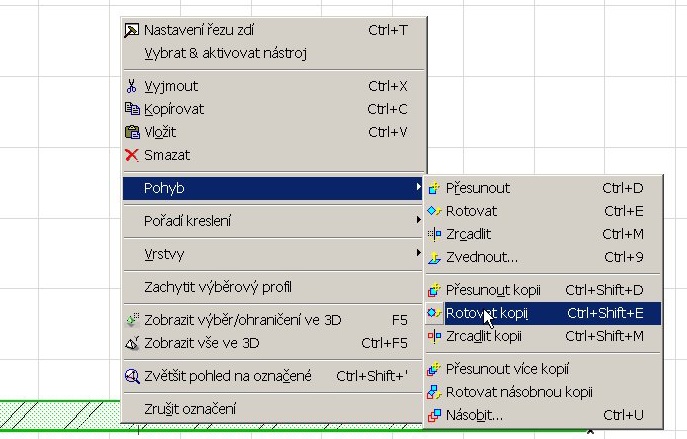Click the green hatched wall element

[x=60, y=415]
